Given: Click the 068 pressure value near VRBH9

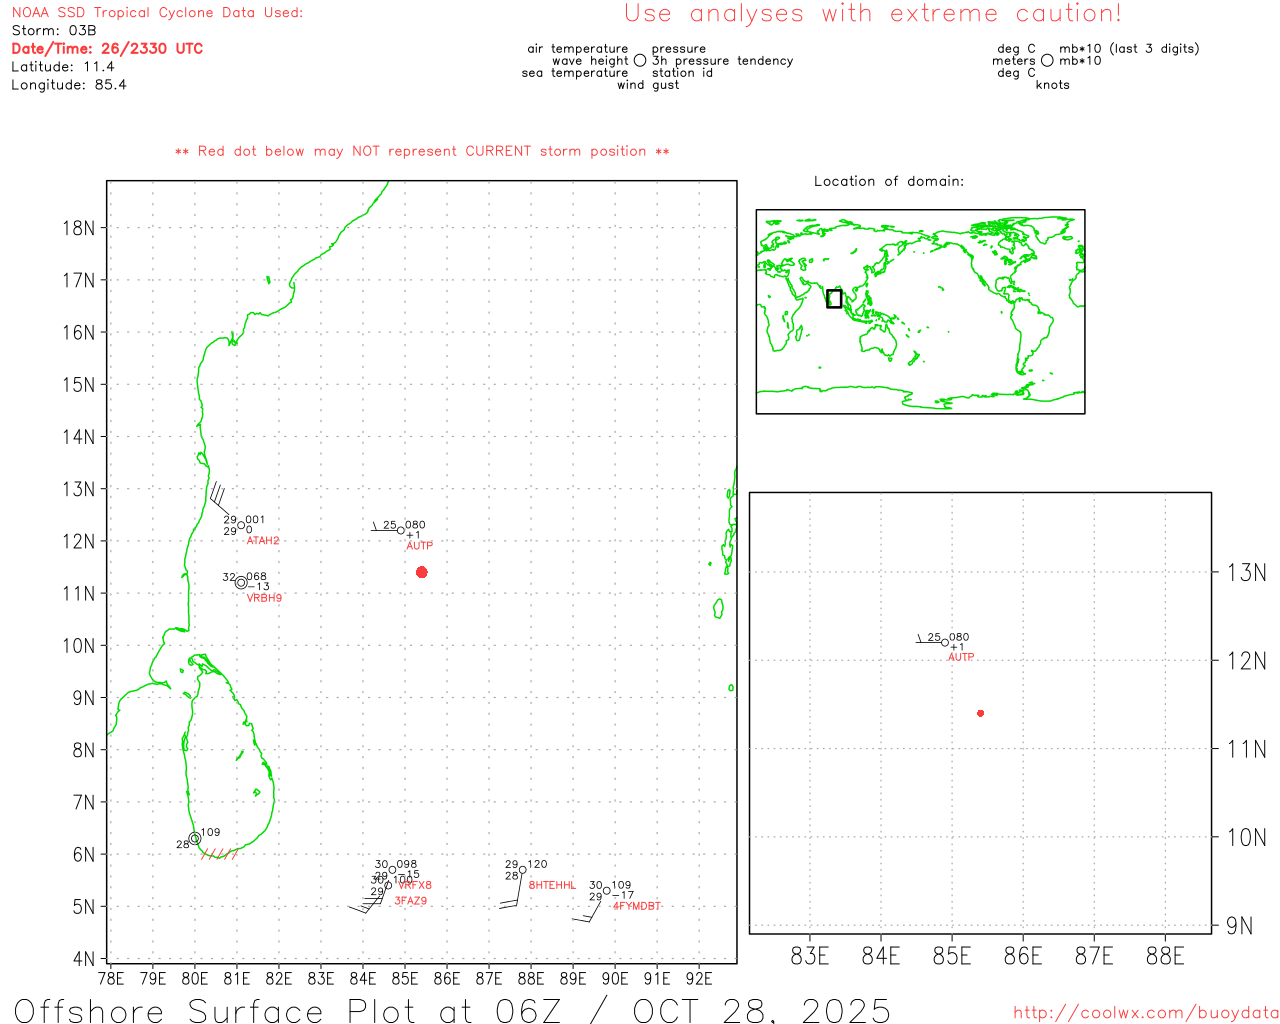Looking at the screenshot, I should click(257, 577).
